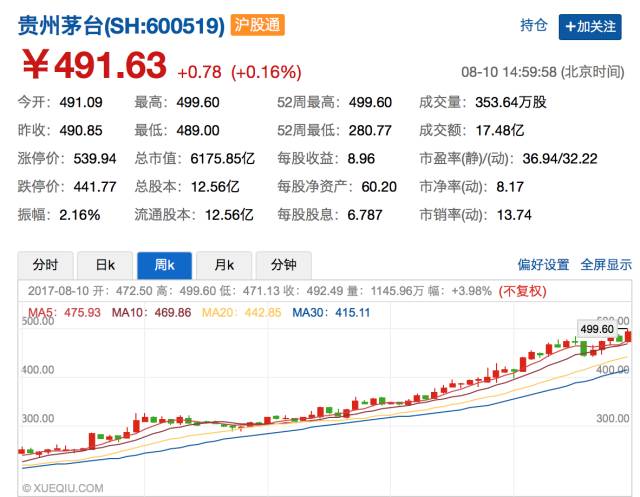Open 偏好设置 chart preferences
Image resolution: width=640 pixels, height=497 pixels.
click(x=543, y=265)
